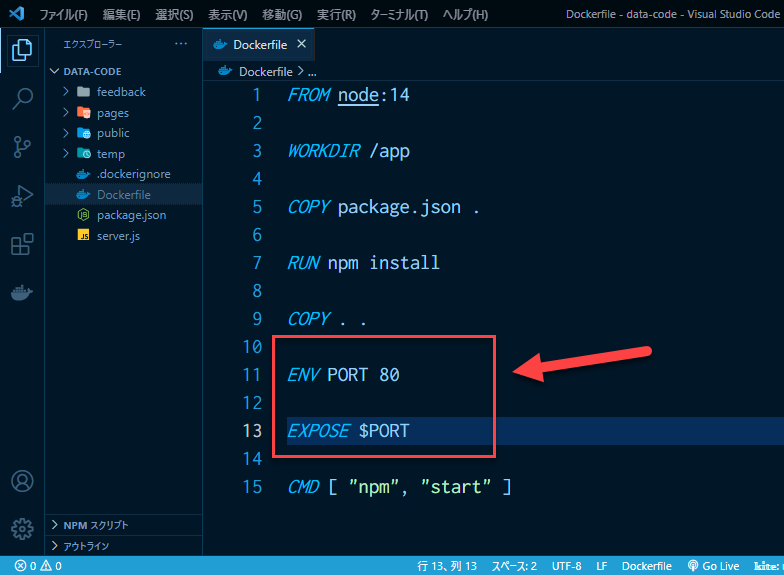784x575 pixels.
Task: Click the COPY package.json line
Action: (383, 206)
